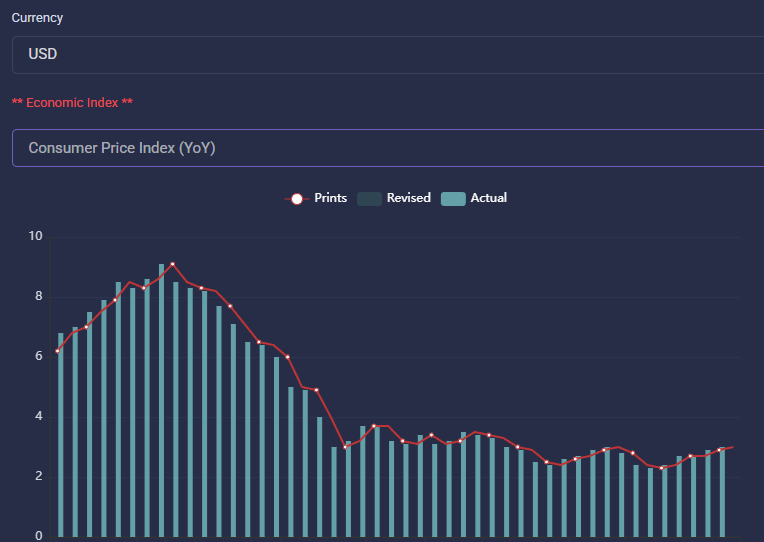Click the first data point on Prints line
Viewport: 764px width, 542px height.
coord(57,351)
